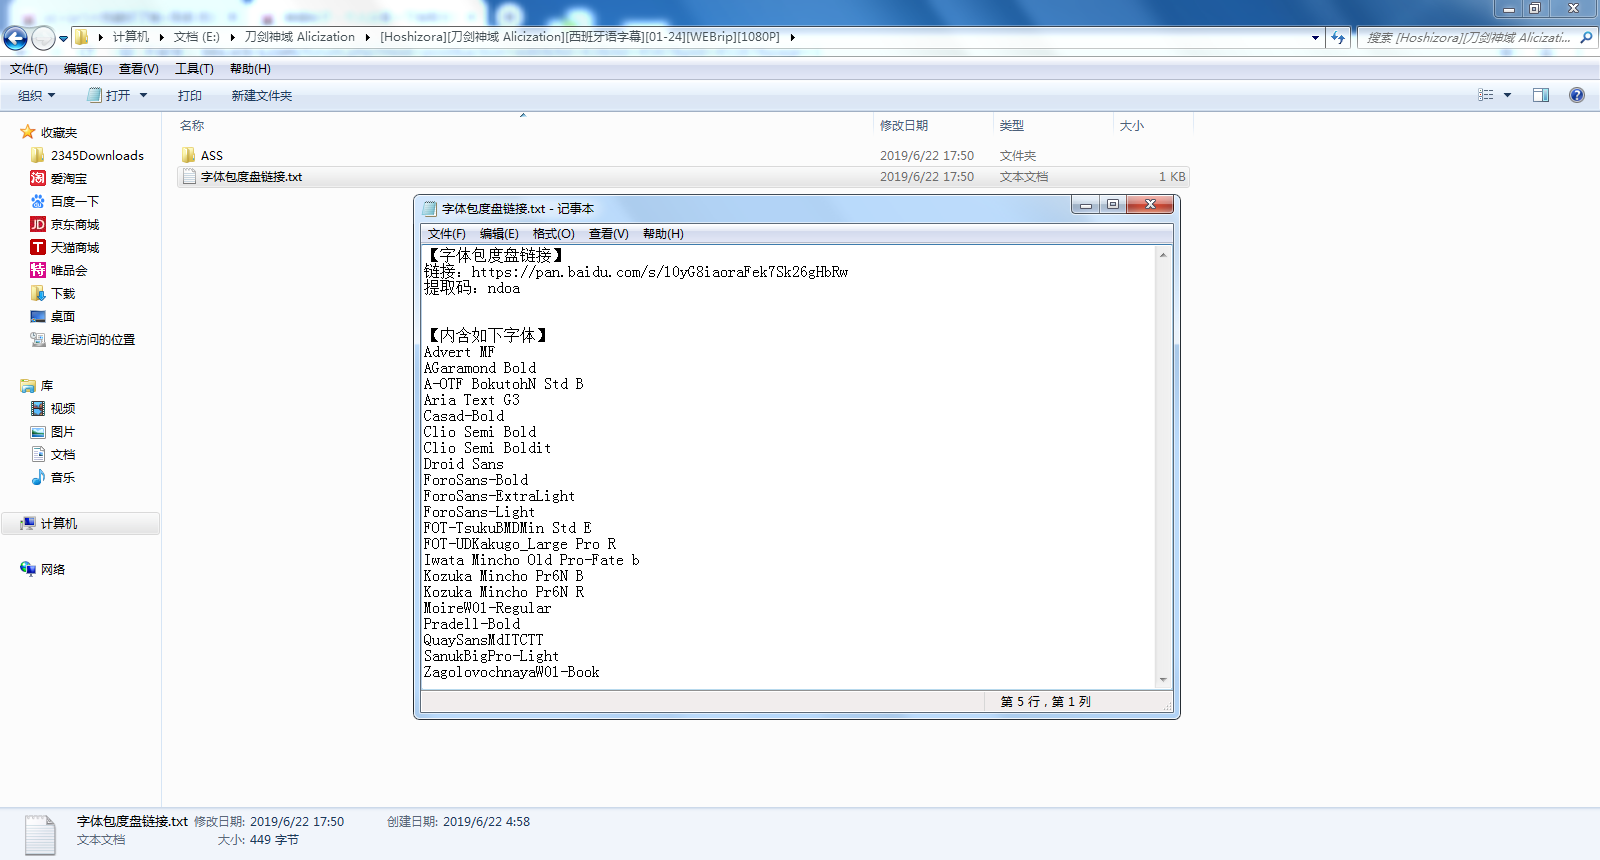1600x860 pixels.
Task: Open Explorer 工具(T) menu
Action: 194,69
